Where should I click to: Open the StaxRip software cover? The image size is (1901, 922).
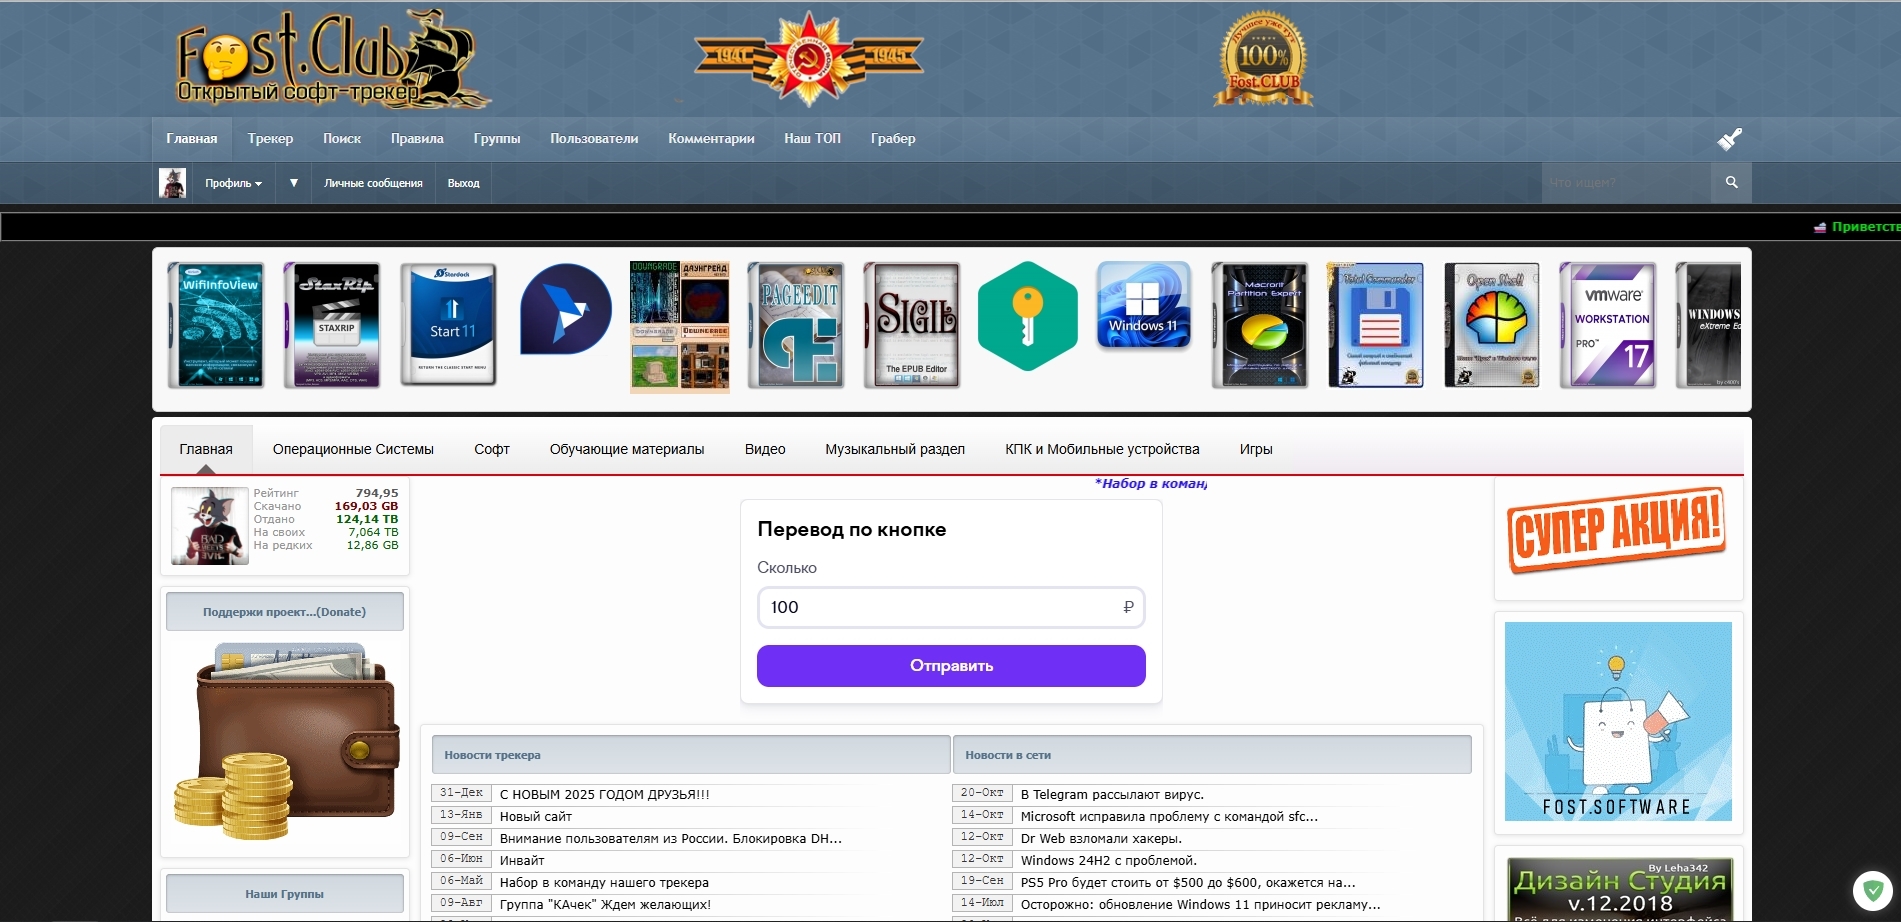pyautogui.click(x=332, y=325)
